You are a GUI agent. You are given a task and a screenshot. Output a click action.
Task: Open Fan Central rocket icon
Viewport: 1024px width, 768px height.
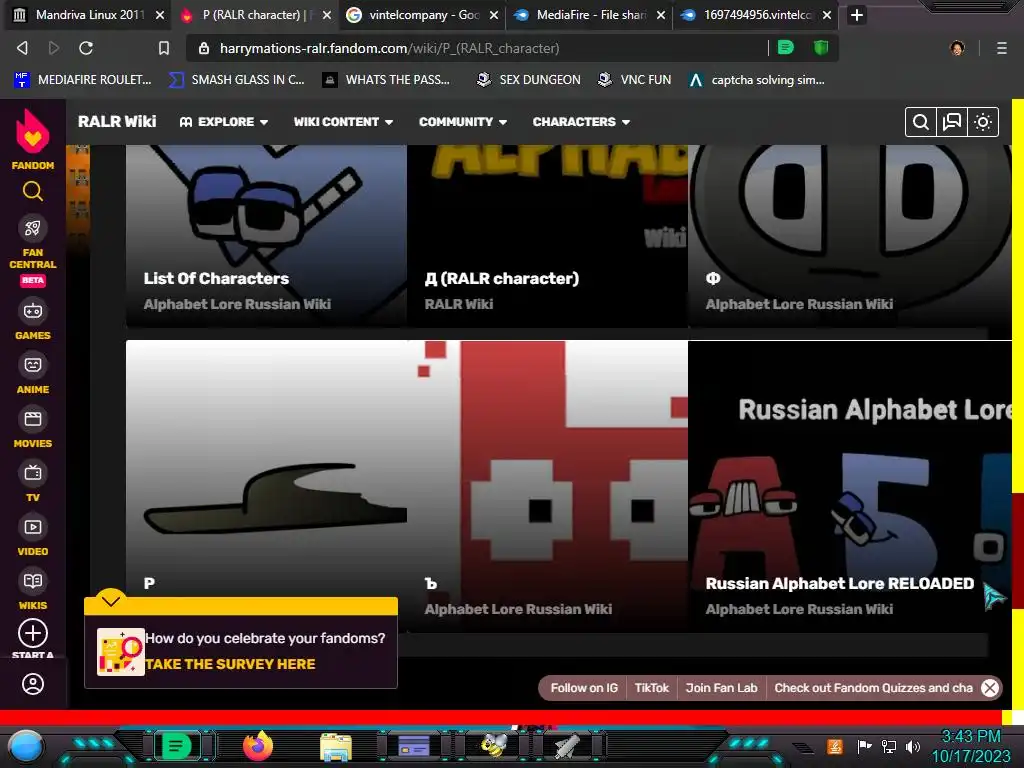33,228
